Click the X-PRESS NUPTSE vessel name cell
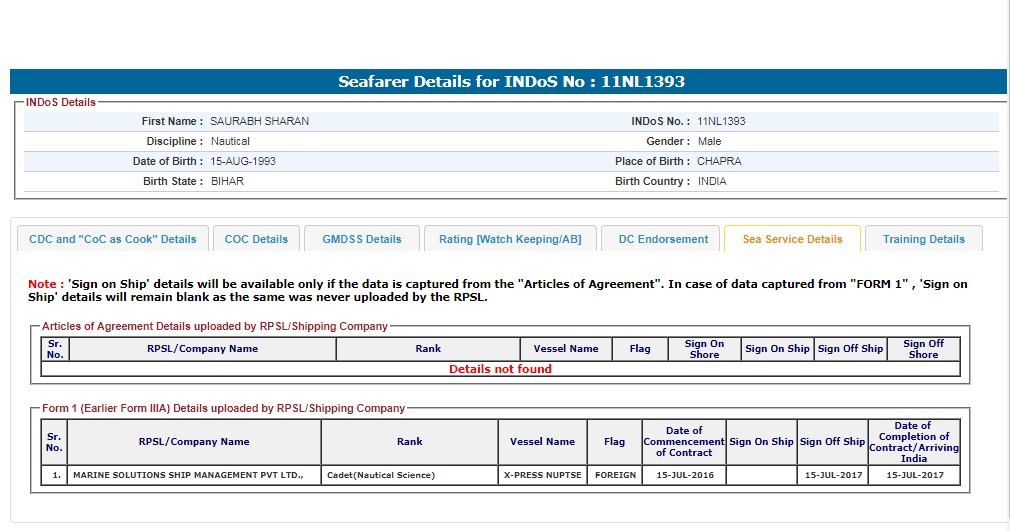This screenshot has height=531, width=1010. click(x=542, y=475)
